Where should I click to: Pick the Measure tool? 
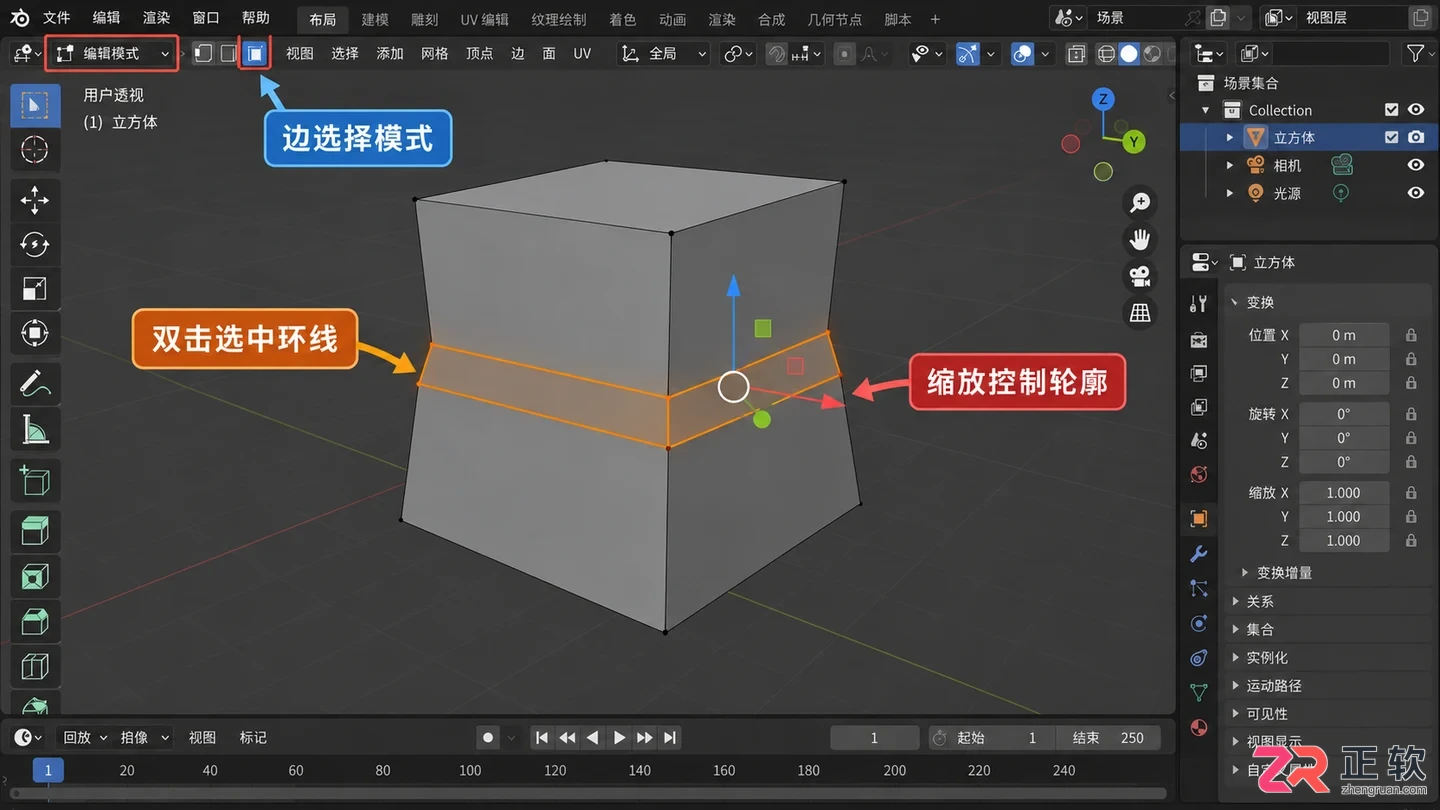click(x=35, y=429)
